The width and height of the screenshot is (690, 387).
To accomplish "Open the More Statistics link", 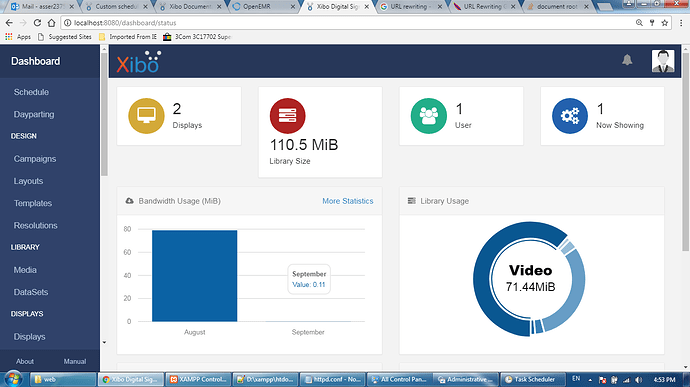I will tap(348, 201).
